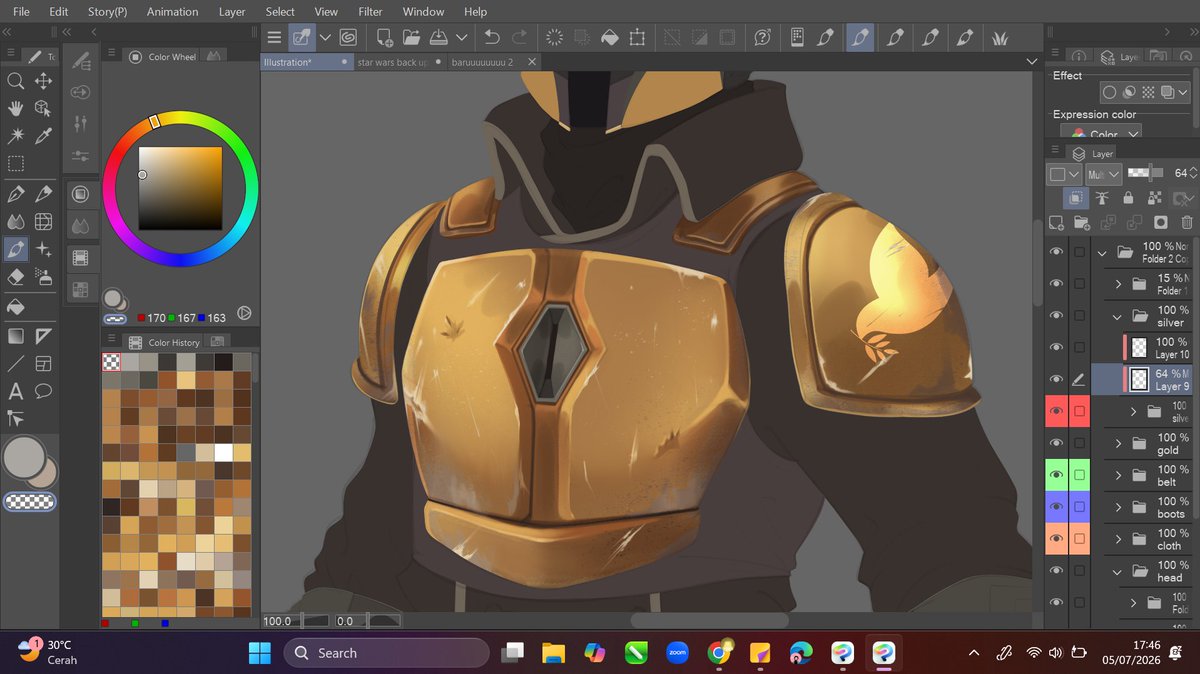The image size is (1200, 674).
Task: Click the zoom value field showing 100.0
Action: (279, 621)
